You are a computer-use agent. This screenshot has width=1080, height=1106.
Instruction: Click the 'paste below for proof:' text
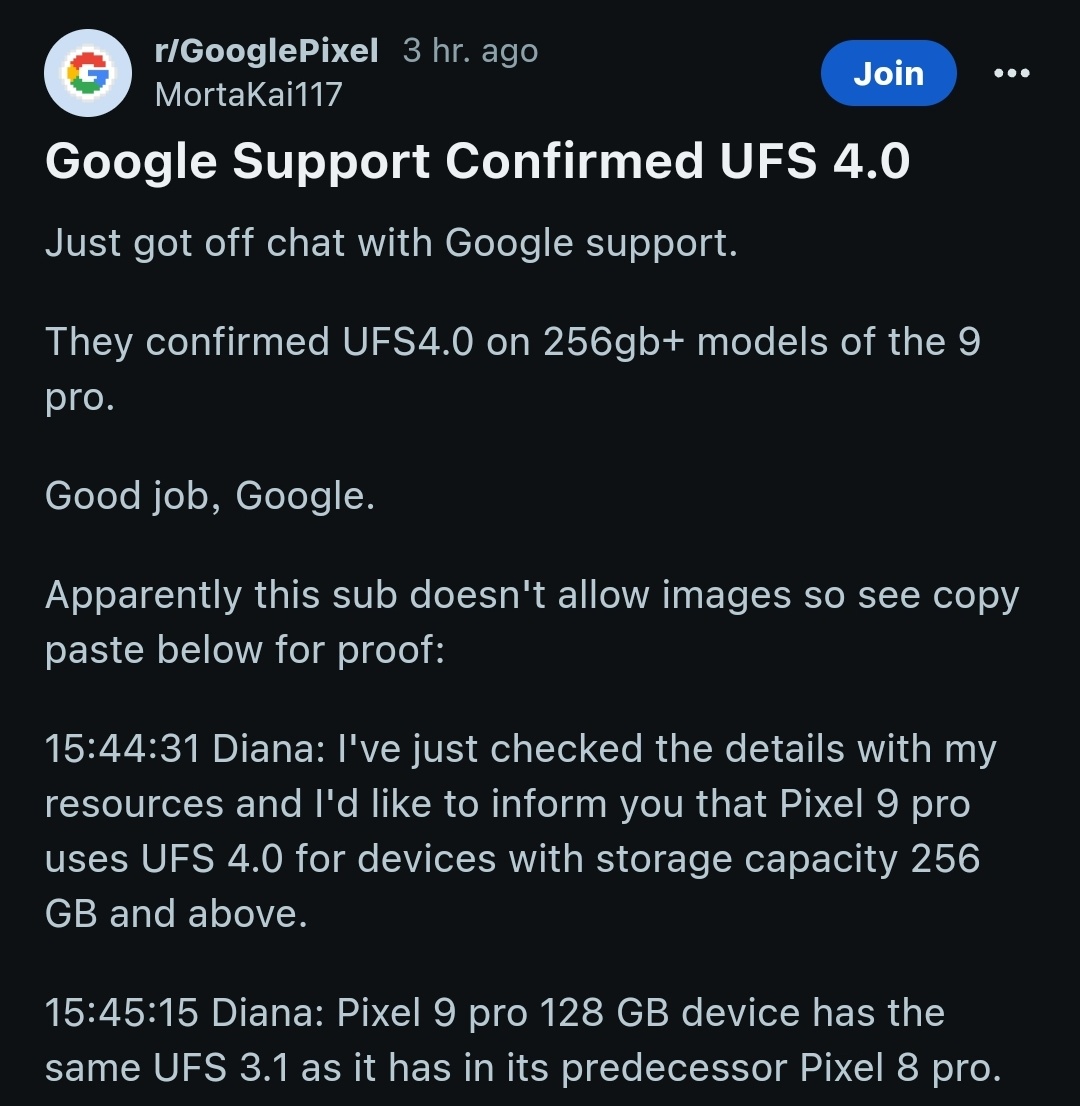pos(245,650)
